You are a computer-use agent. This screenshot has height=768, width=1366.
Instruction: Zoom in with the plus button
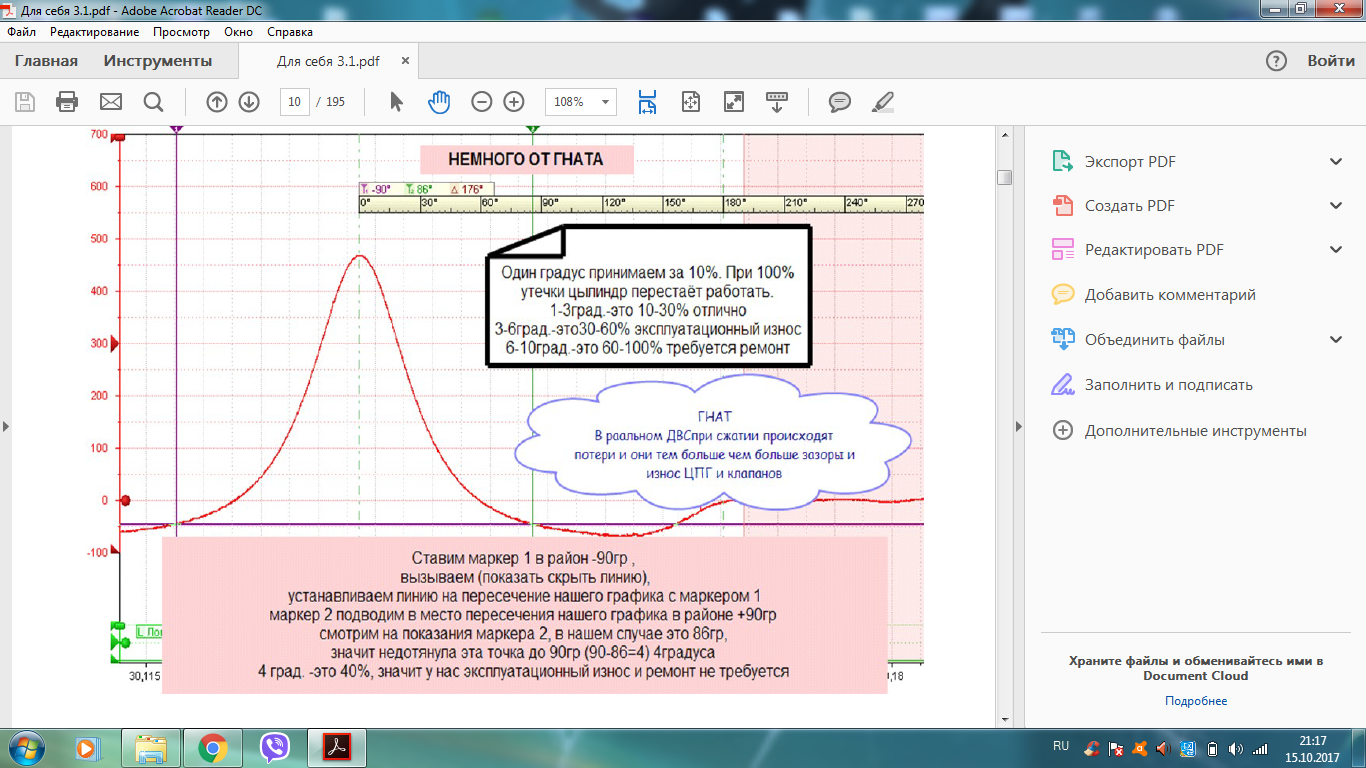pyautogui.click(x=514, y=101)
